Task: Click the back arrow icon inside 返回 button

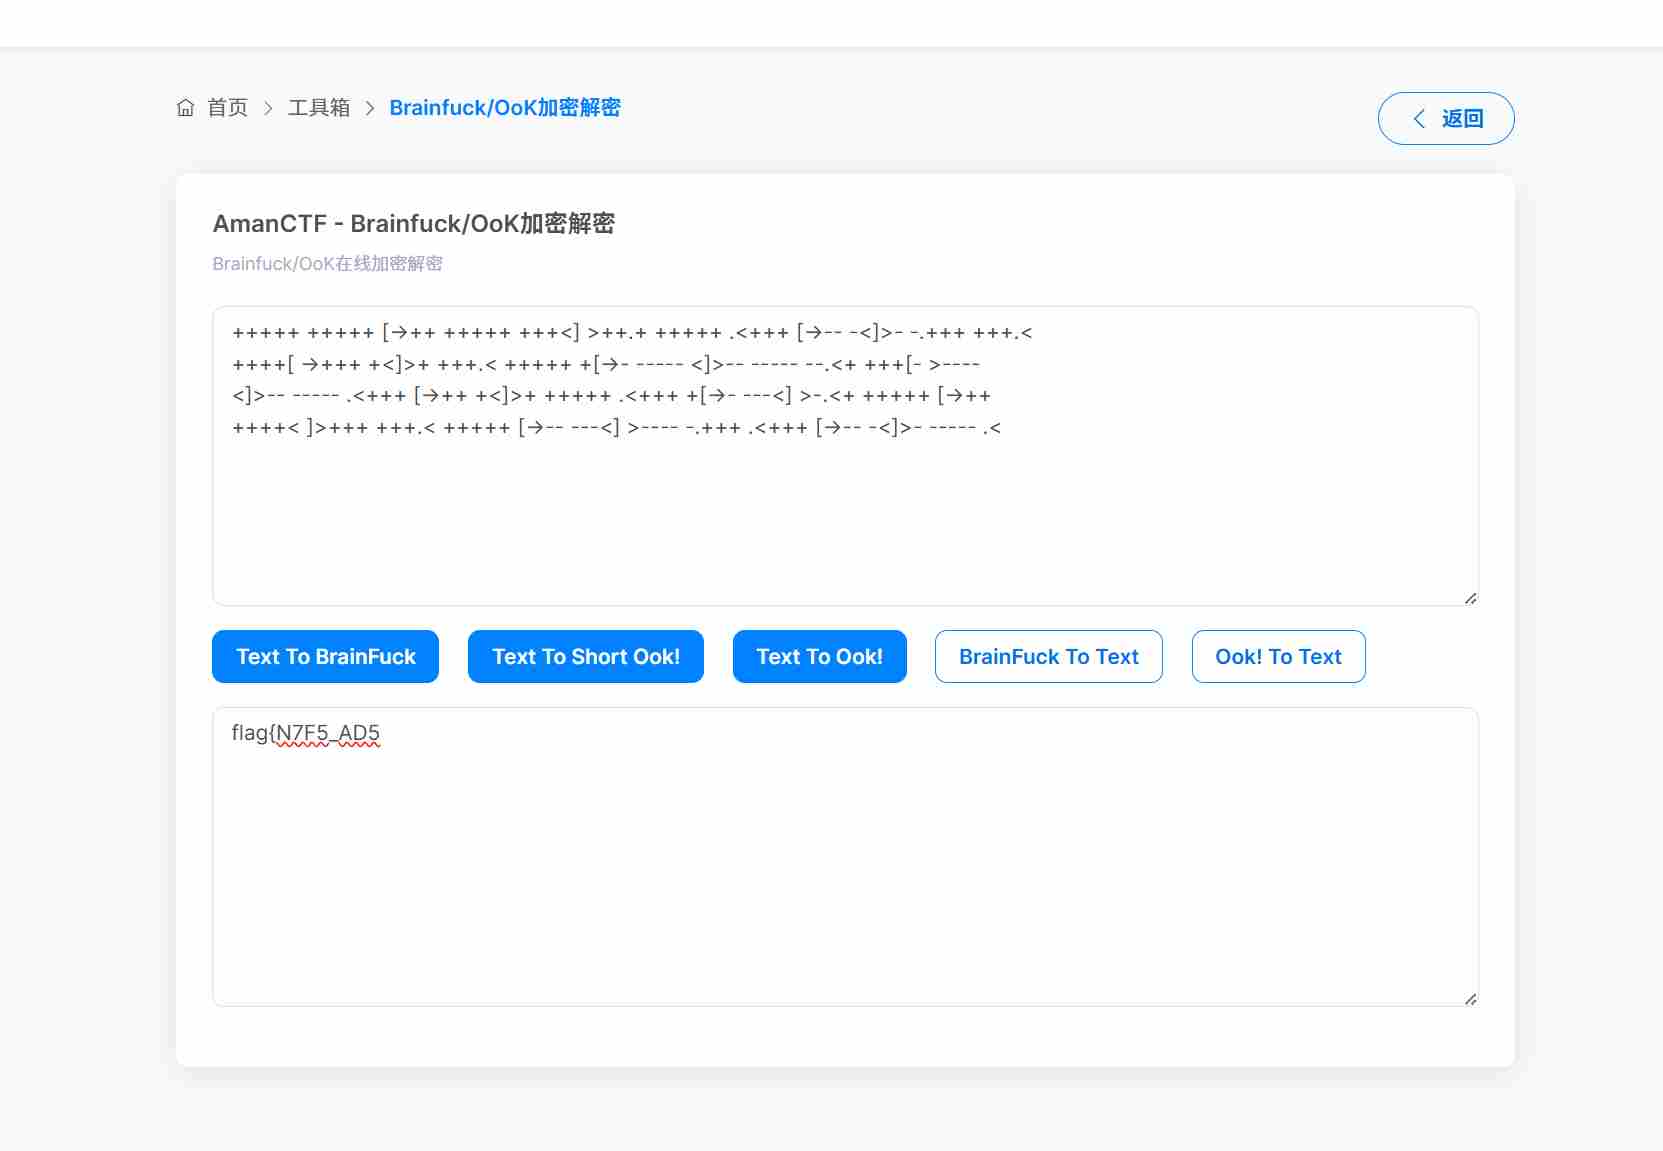Action: [x=1420, y=118]
